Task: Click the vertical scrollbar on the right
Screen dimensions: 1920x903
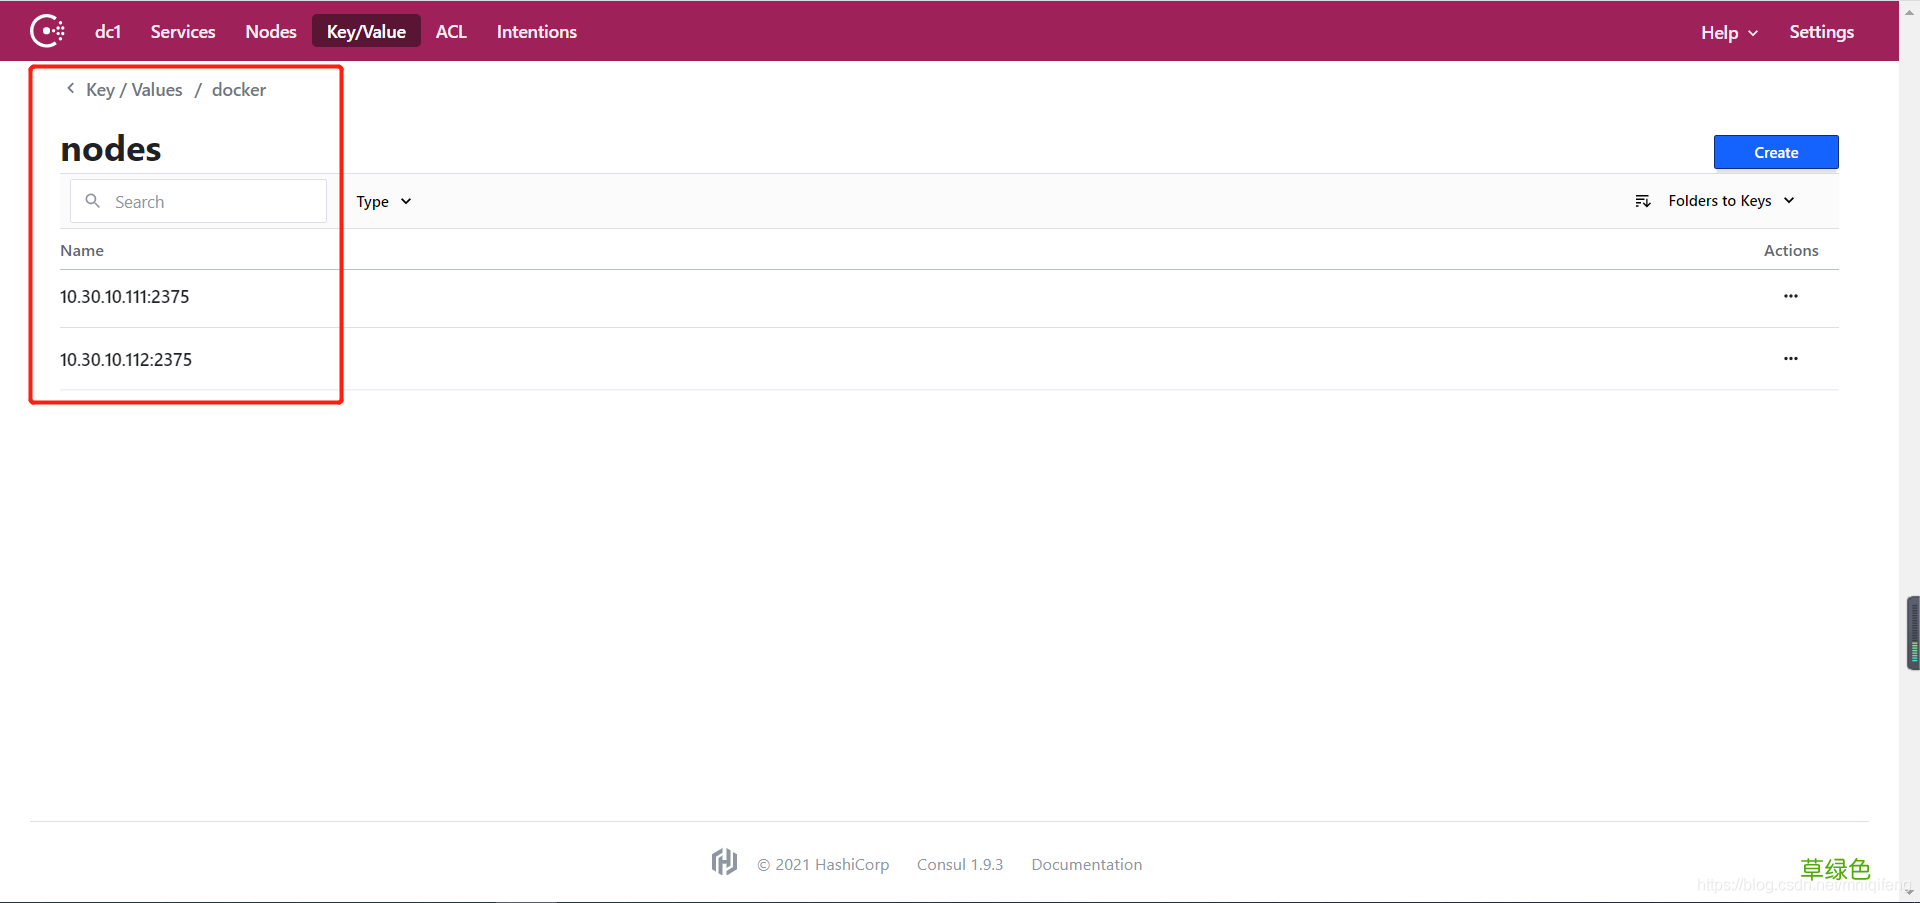Action: pos(1913,632)
